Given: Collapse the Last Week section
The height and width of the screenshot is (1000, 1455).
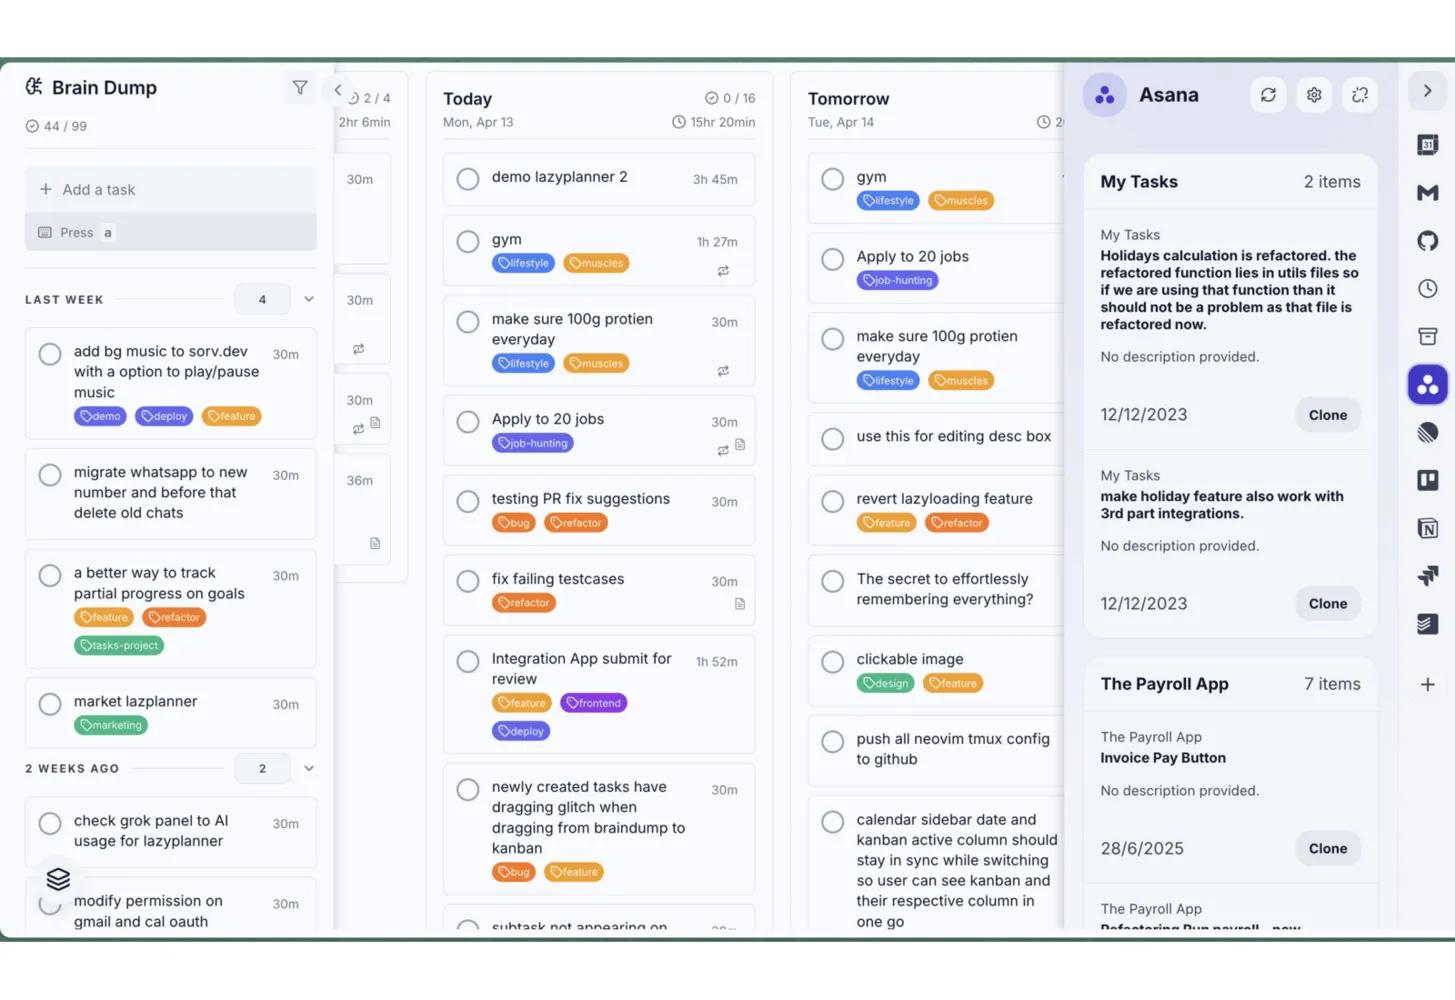Looking at the screenshot, I should (x=309, y=299).
